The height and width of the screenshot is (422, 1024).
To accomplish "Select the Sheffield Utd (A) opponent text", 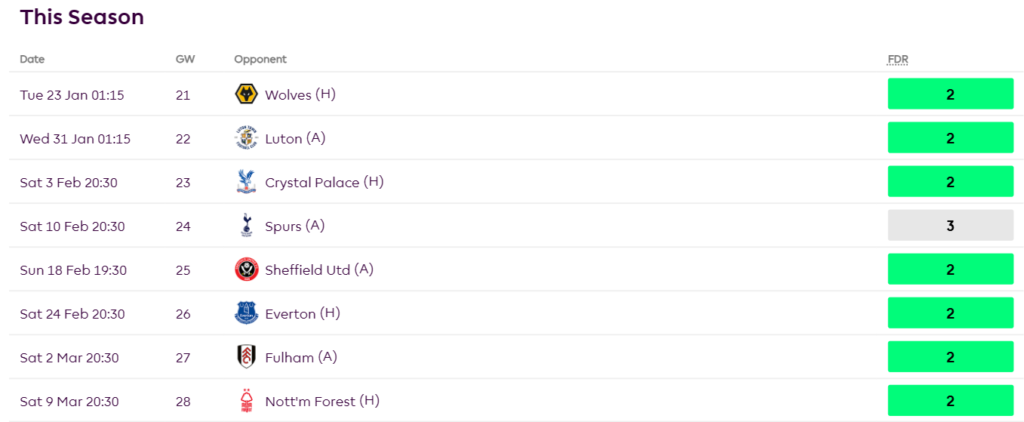I will pos(319,270).
